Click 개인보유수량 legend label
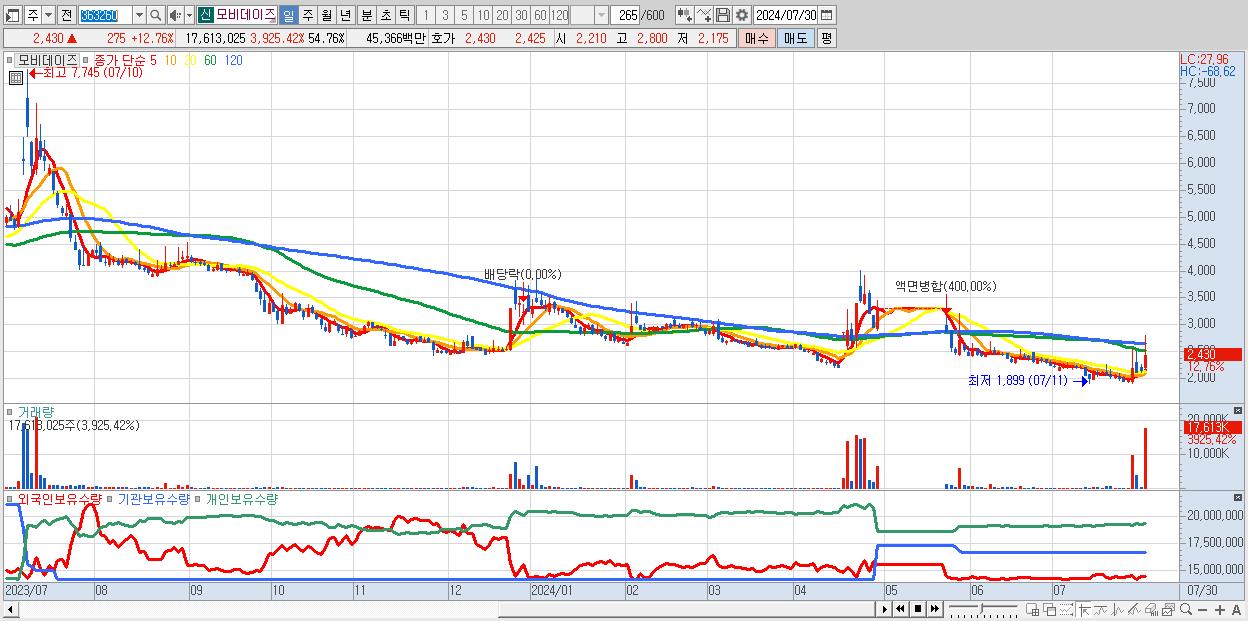This screenshot has height=621, width=1248. point(241,498)
